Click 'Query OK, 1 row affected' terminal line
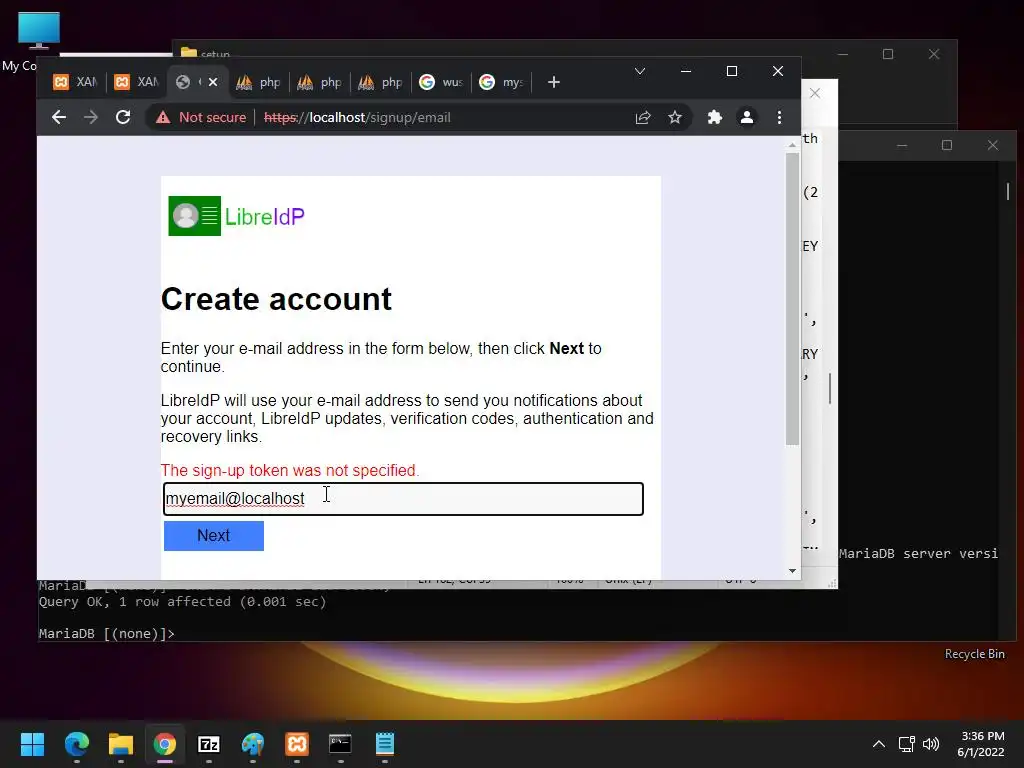1024x768 pixels. [182, 601]
